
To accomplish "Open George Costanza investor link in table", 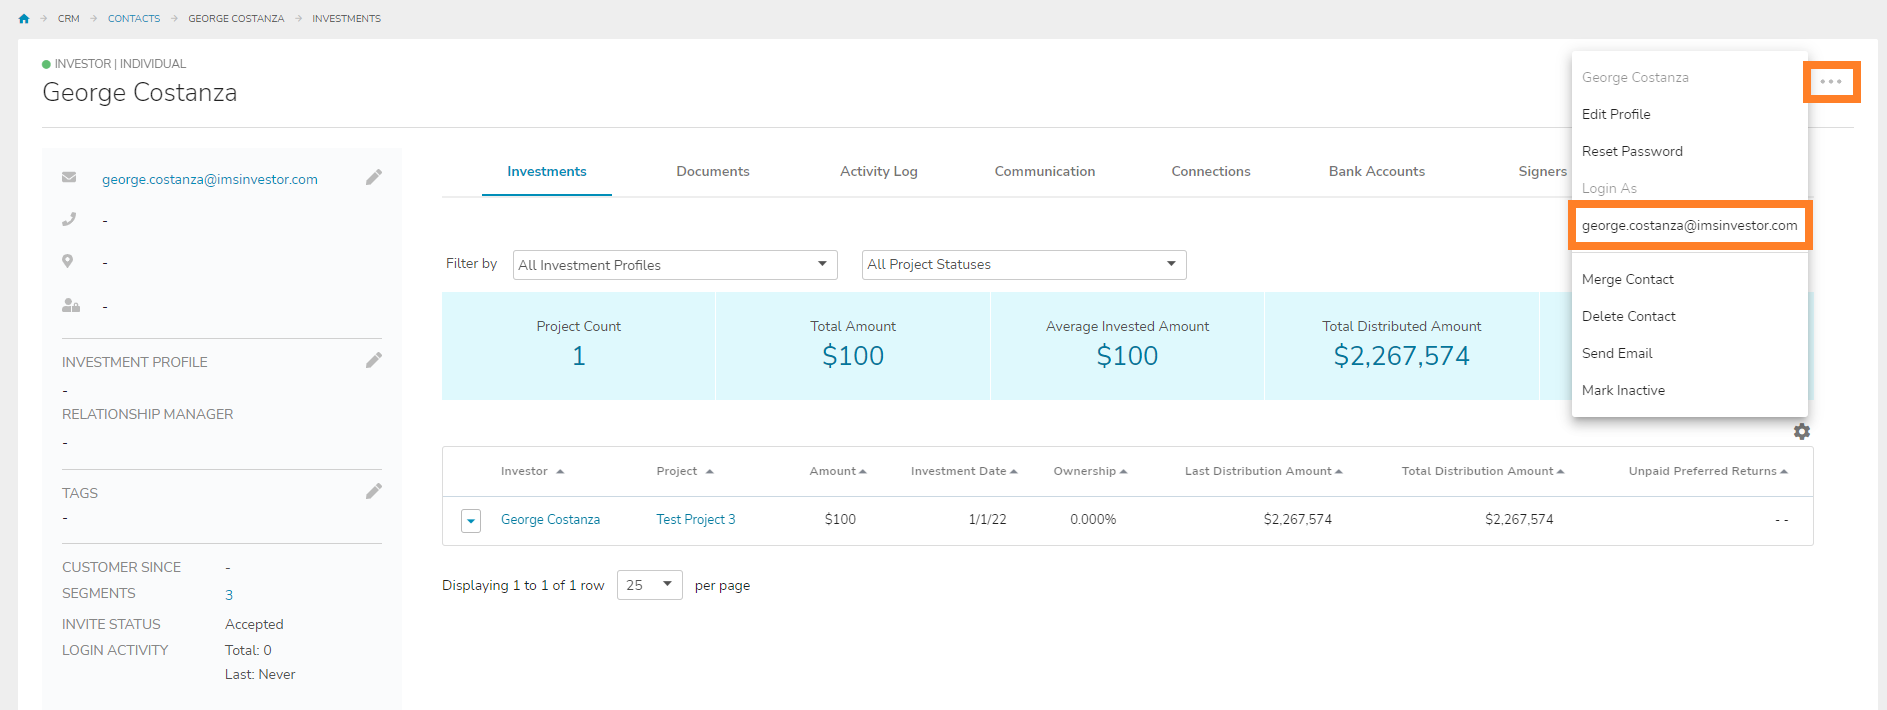I will pyautogui.click(x=550, y=520).
